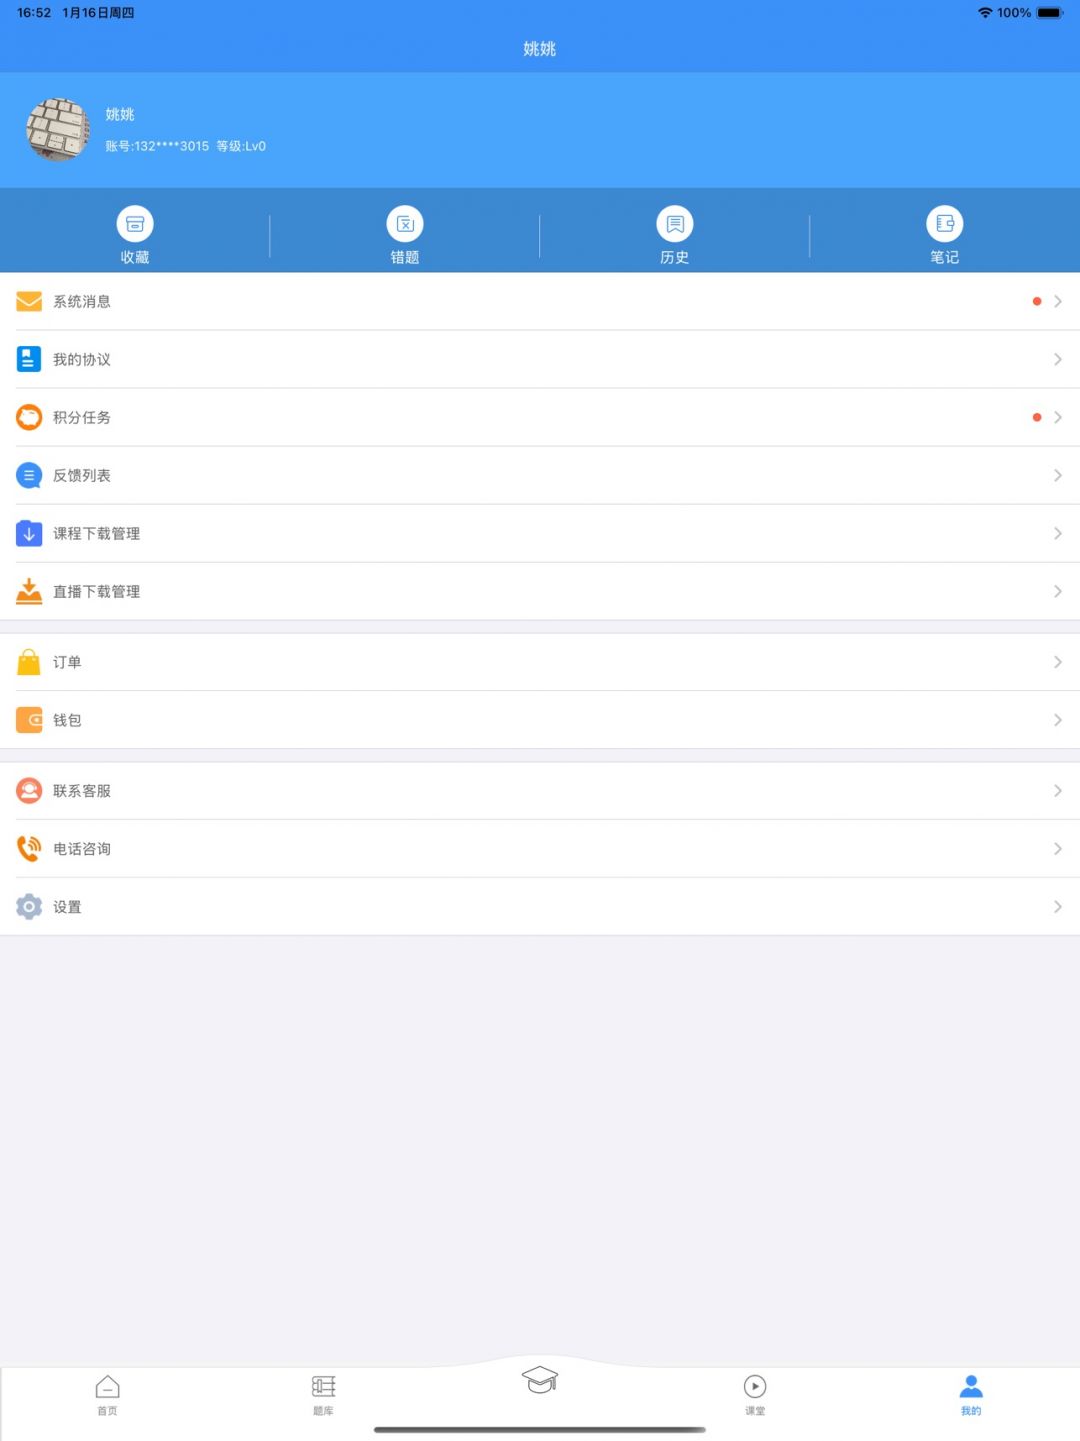The height and width of the screenshot is (1441, 1080).
Task: Click the 积分任务 piggy bank icon
Action: (x=29, y=417)
